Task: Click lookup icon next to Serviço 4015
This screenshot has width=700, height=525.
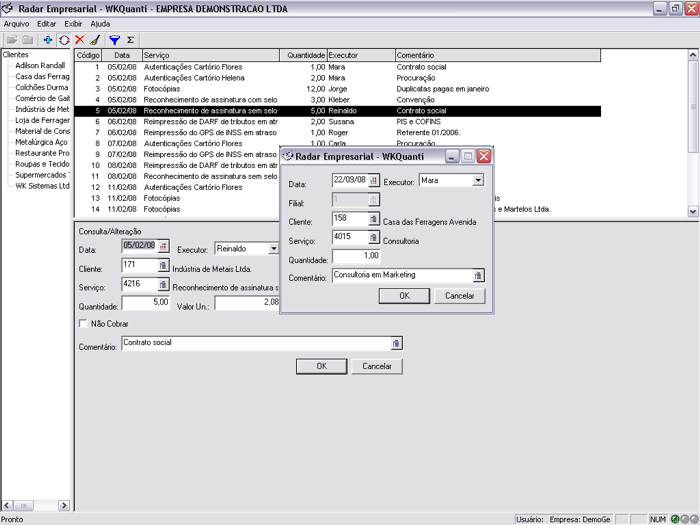Action: [374, 238]
